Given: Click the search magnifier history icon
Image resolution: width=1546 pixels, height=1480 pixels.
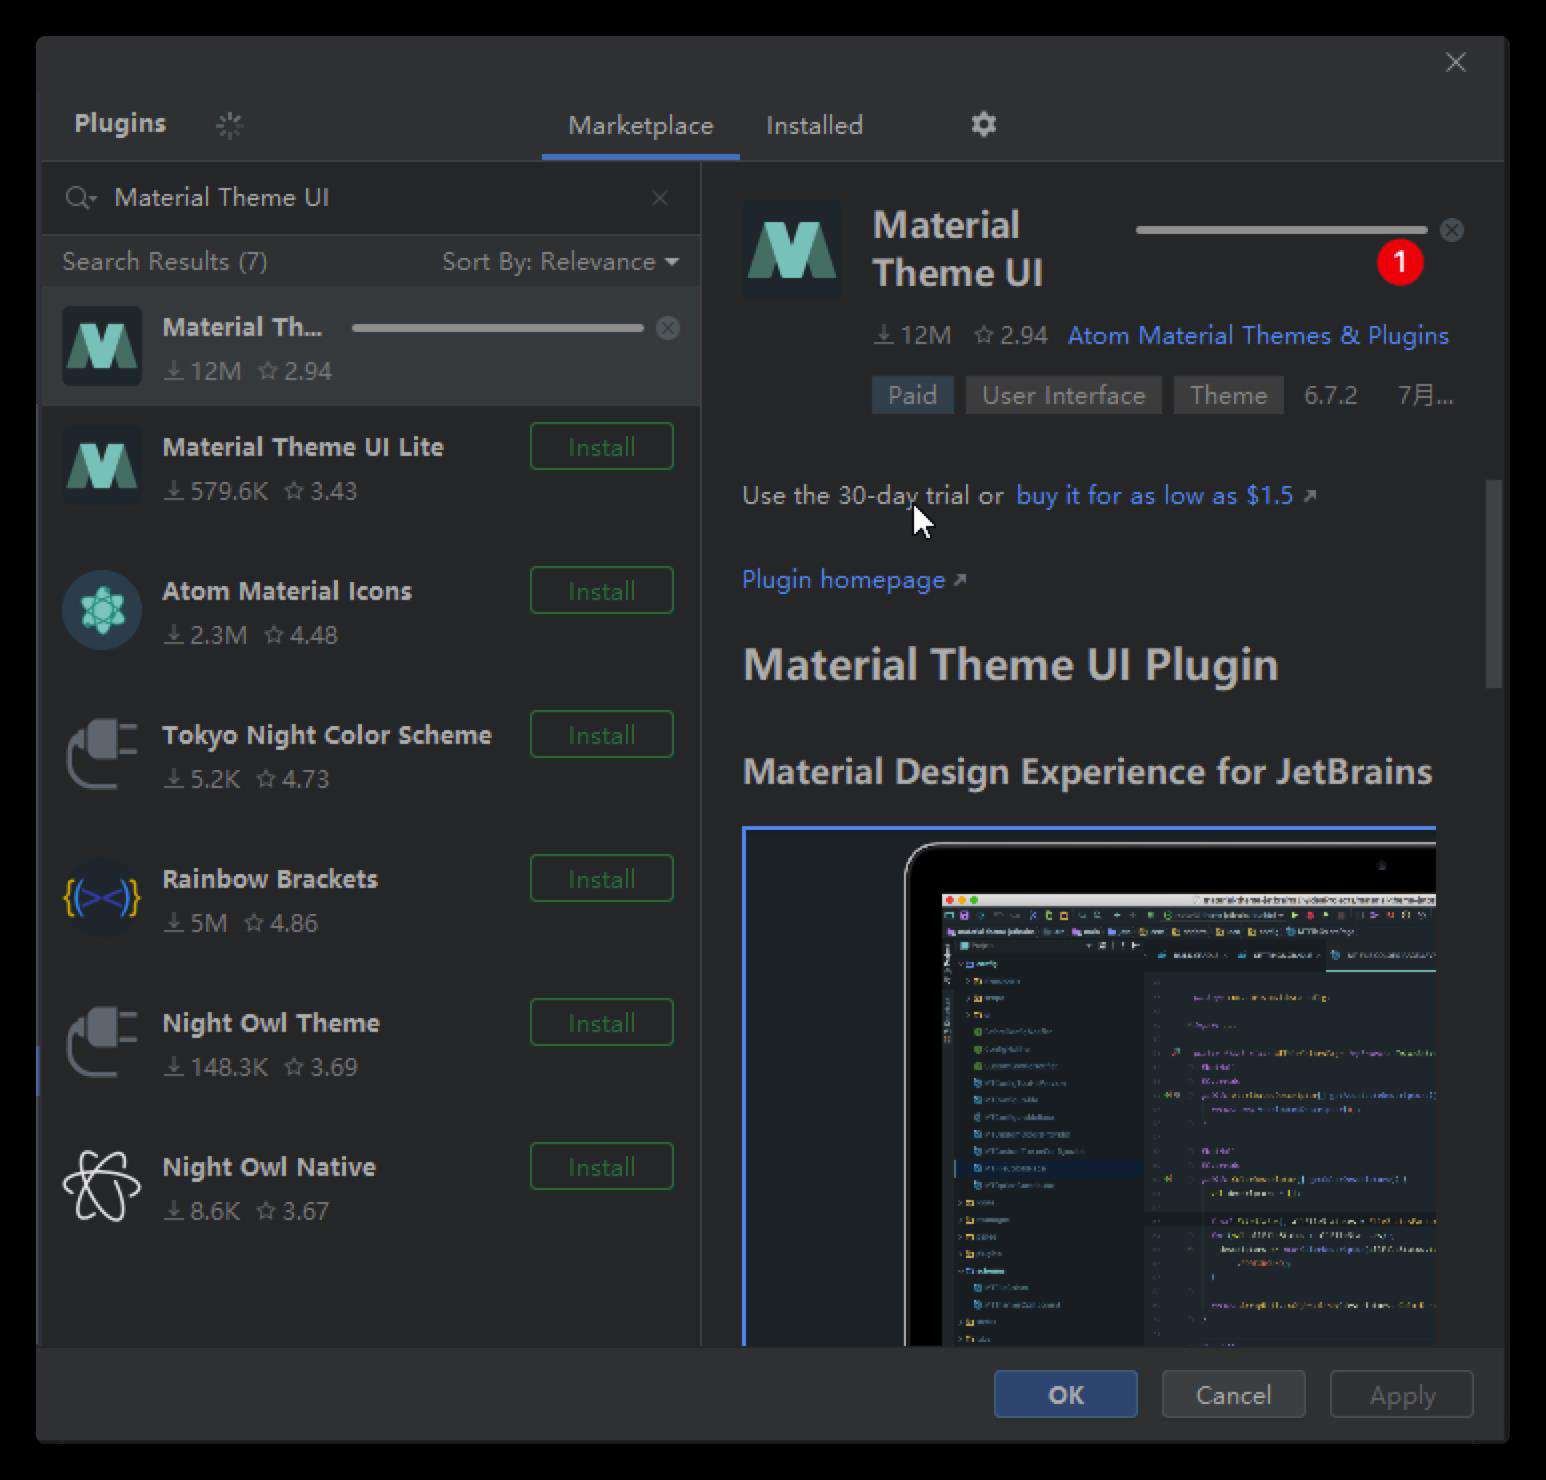Looking at the screenshot, I should coord(80,198).
